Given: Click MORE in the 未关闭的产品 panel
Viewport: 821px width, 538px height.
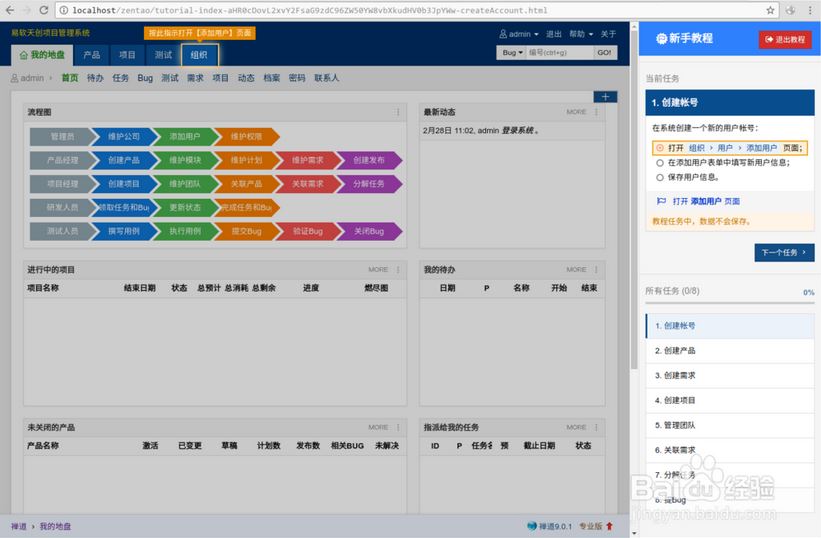Looking at the screenshot, I should [378, 428].
